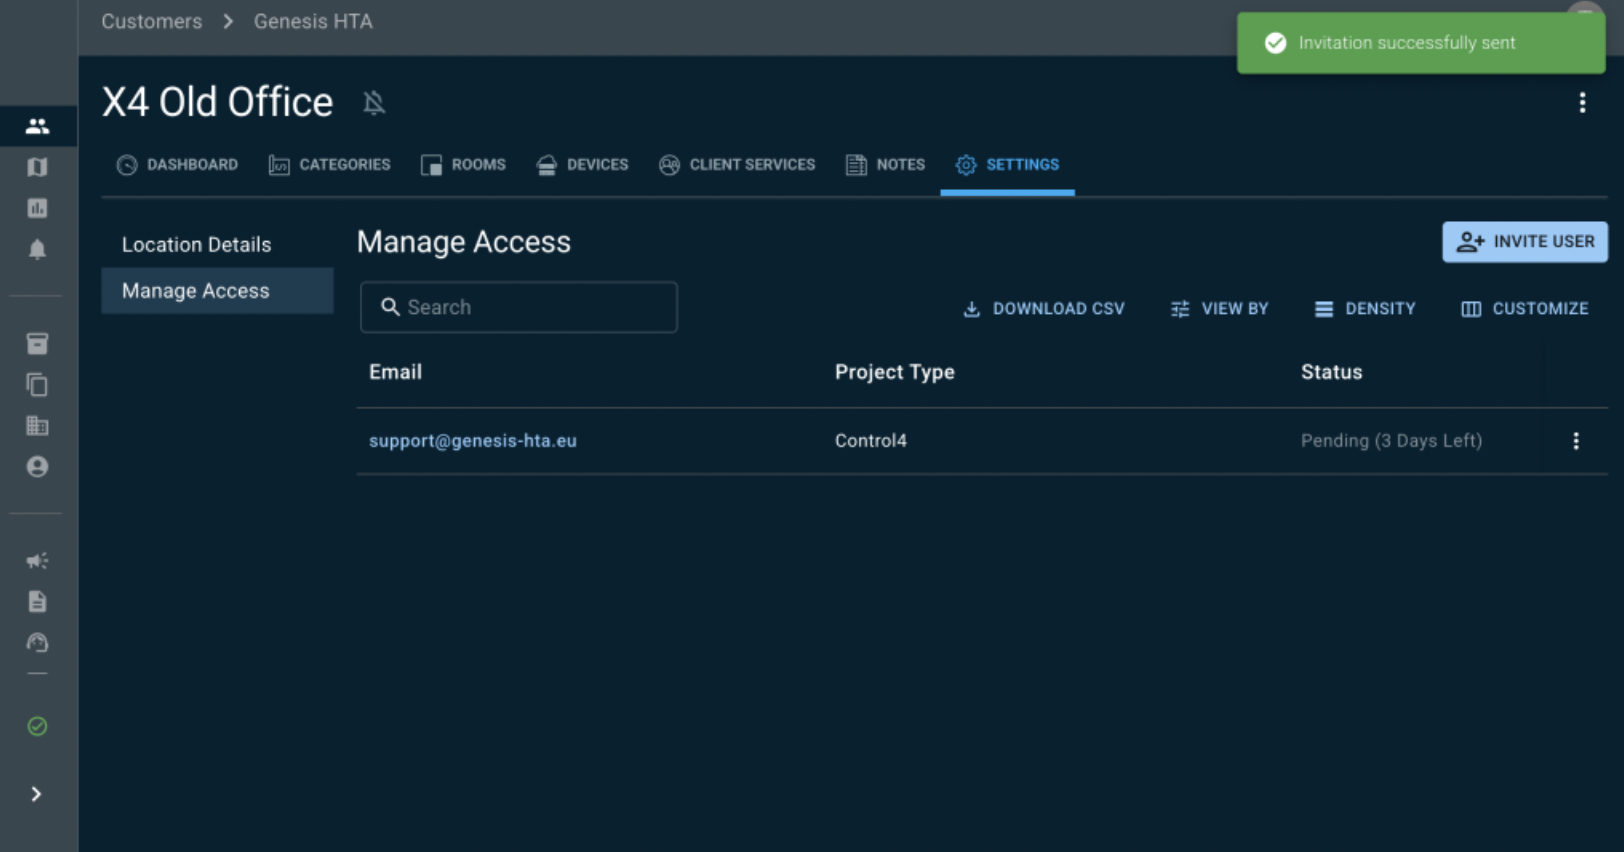
Task: Dismiss the Invitation successfully sent notification
Action: (1421, 43)
